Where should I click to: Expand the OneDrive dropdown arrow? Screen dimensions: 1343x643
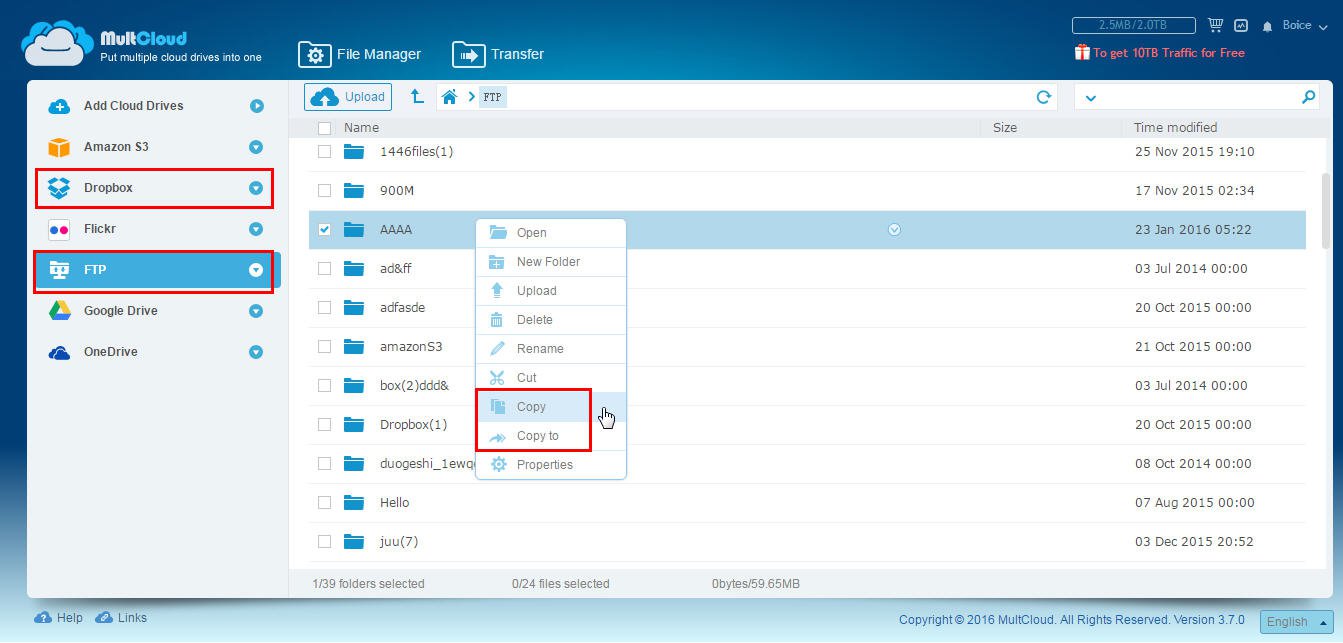point(256,352)
